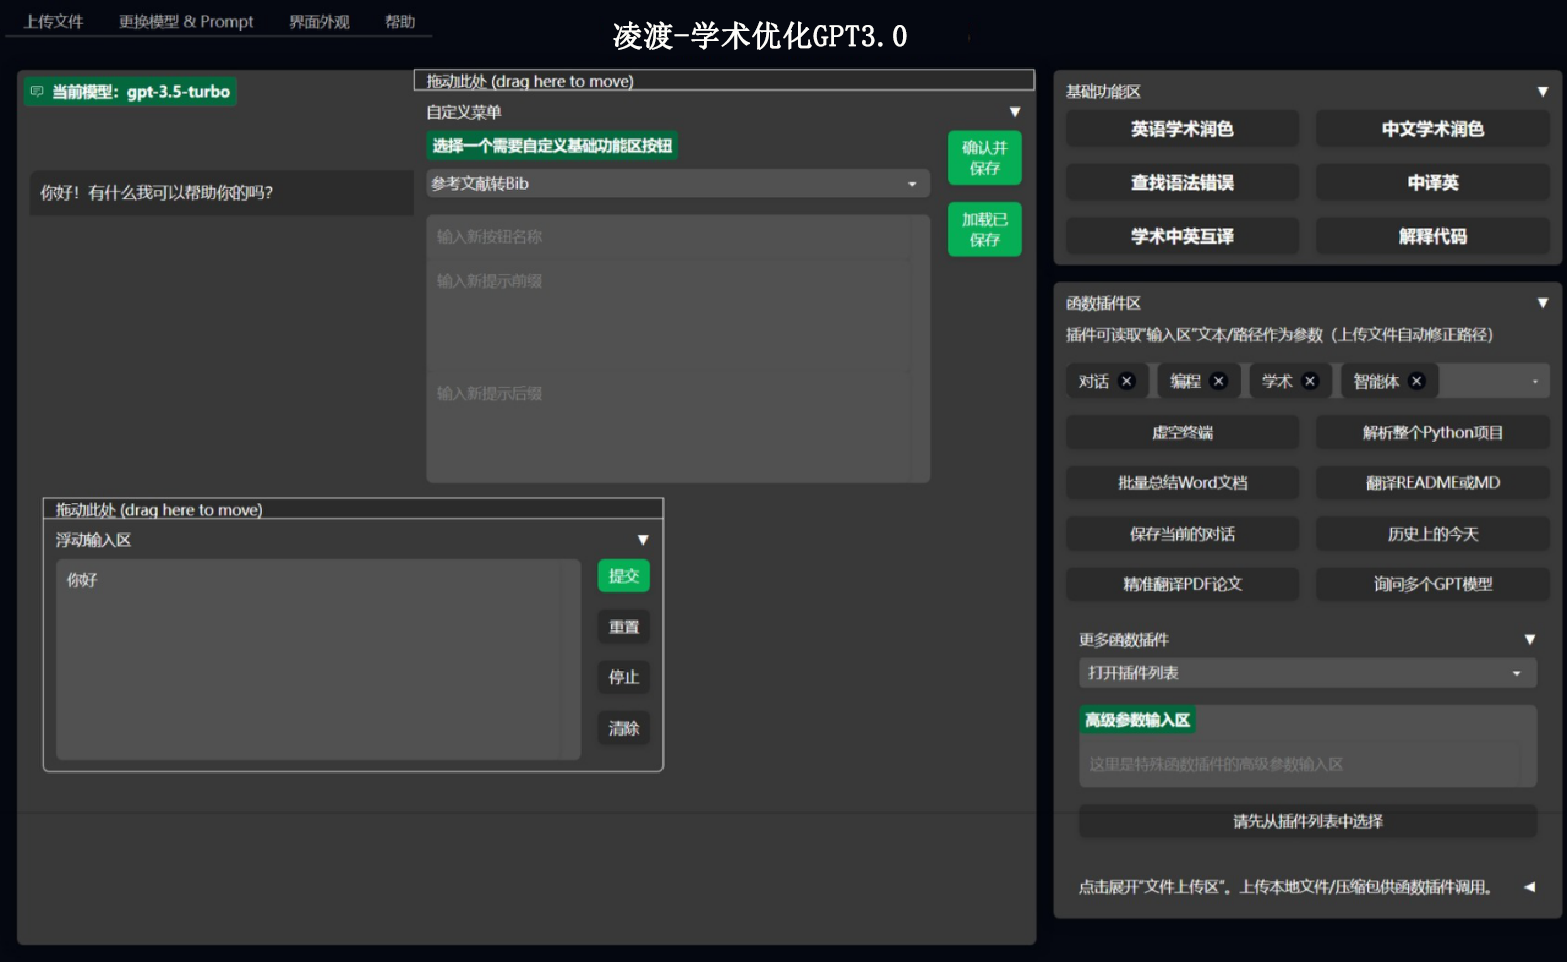Screen dimensions: 1567x963
Task: Click the chat icon beside 当前模型
Action: [x=37, y=91]
